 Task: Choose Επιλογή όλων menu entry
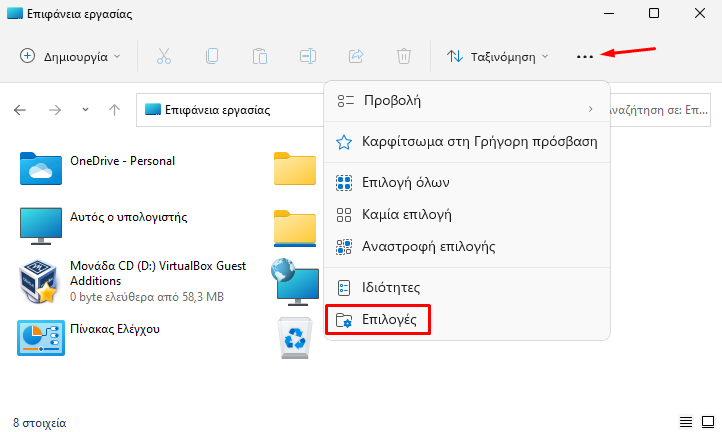tap(467, 183)
